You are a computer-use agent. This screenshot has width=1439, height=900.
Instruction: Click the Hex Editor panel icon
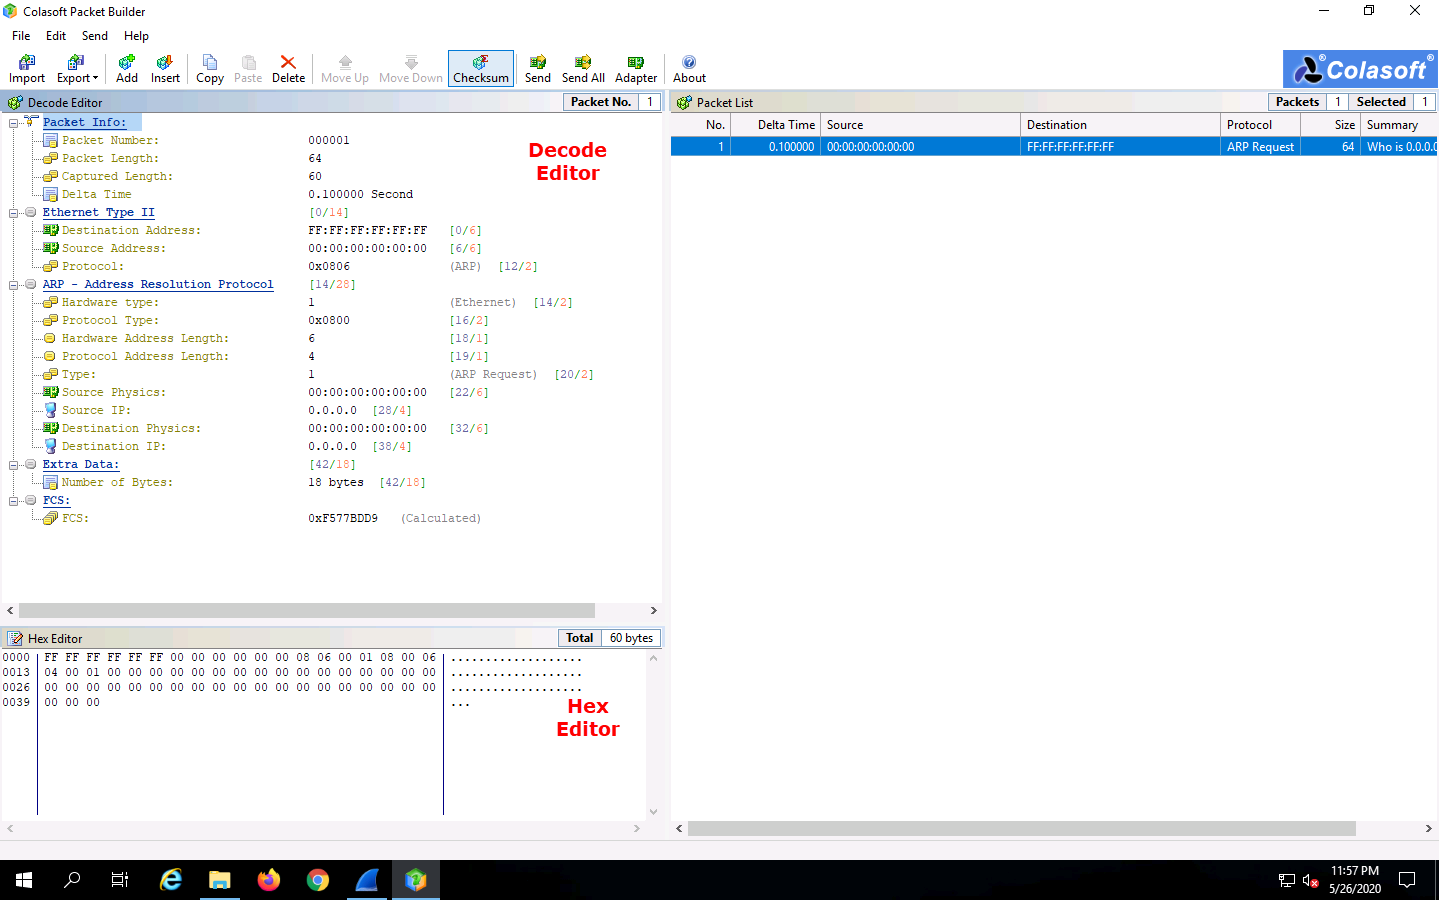coord(15,638)
